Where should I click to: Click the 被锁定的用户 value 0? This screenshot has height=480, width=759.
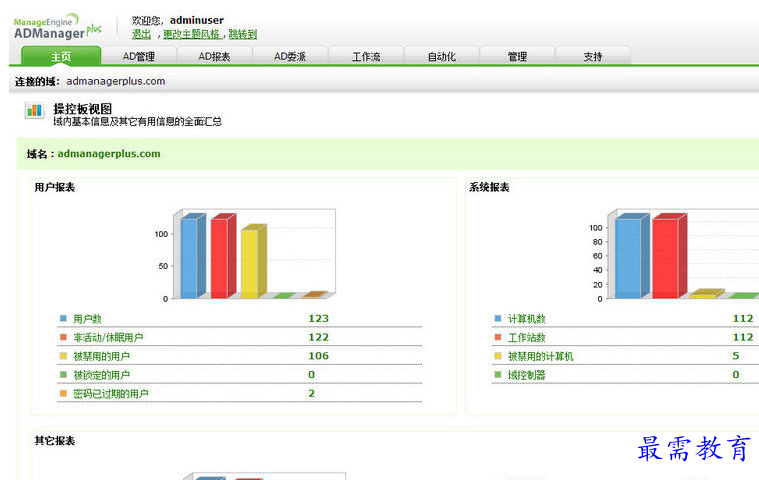(312, 375)
